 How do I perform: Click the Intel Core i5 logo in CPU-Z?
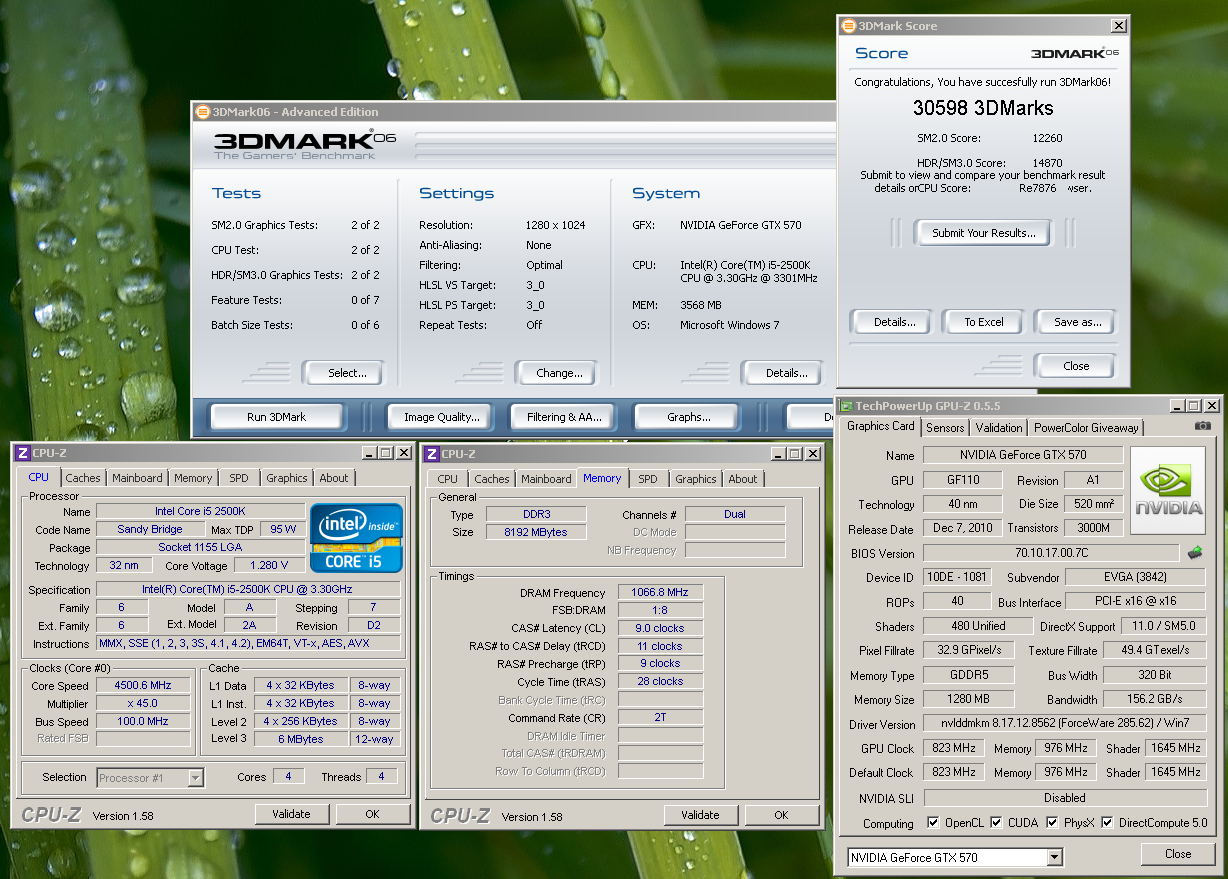[x=356, y=538]
